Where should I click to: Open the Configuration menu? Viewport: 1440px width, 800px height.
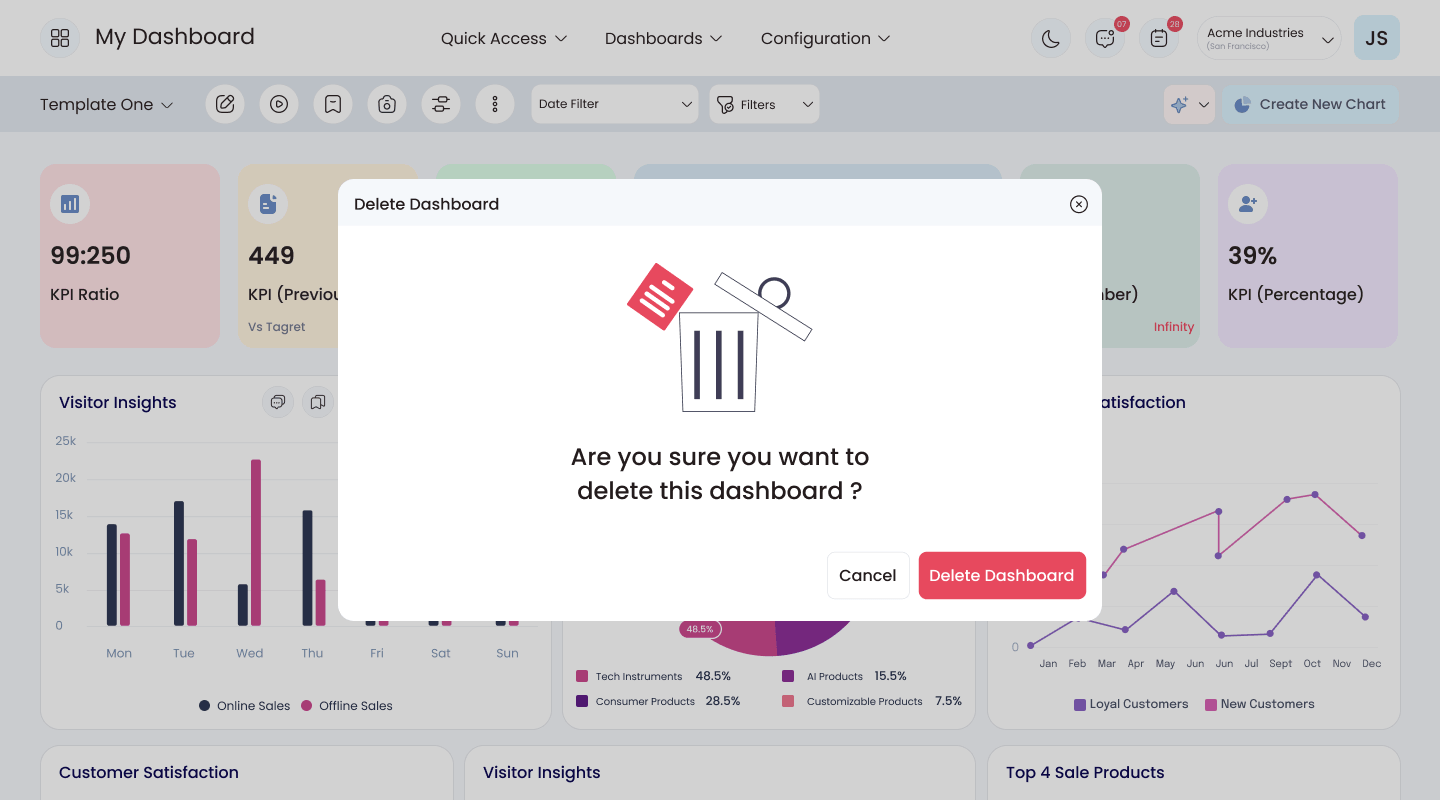click(825, 38)
